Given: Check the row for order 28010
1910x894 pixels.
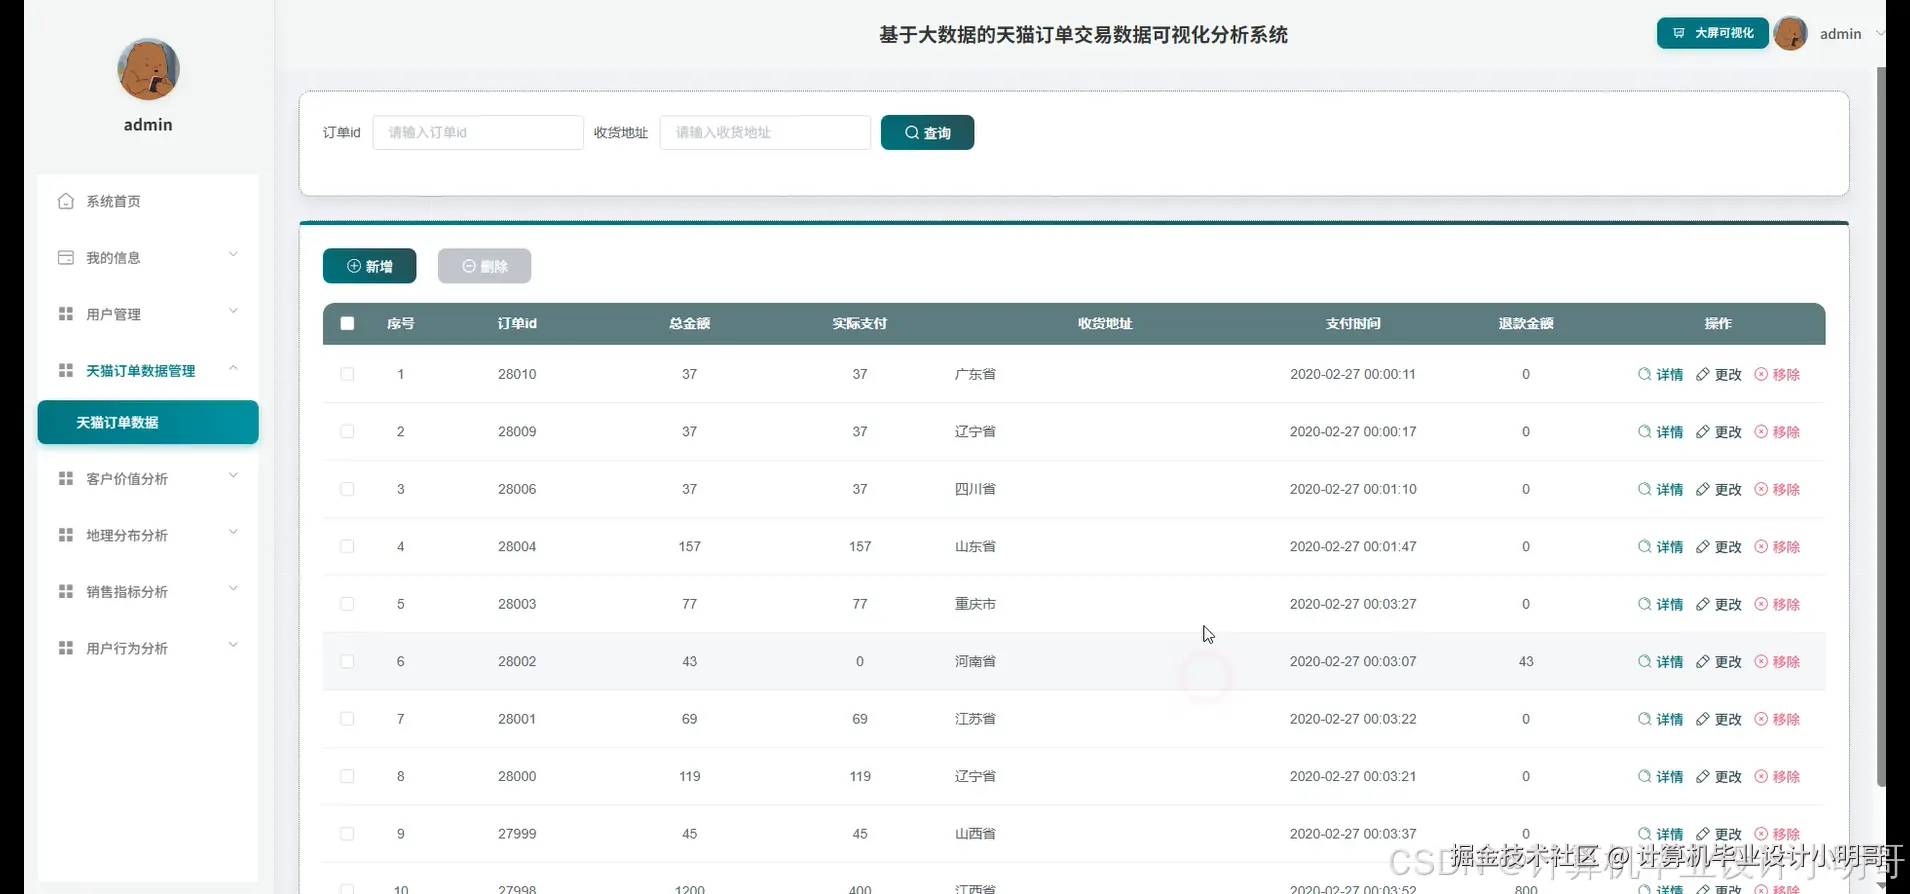Looking at the screenshot, I should 347,374.
